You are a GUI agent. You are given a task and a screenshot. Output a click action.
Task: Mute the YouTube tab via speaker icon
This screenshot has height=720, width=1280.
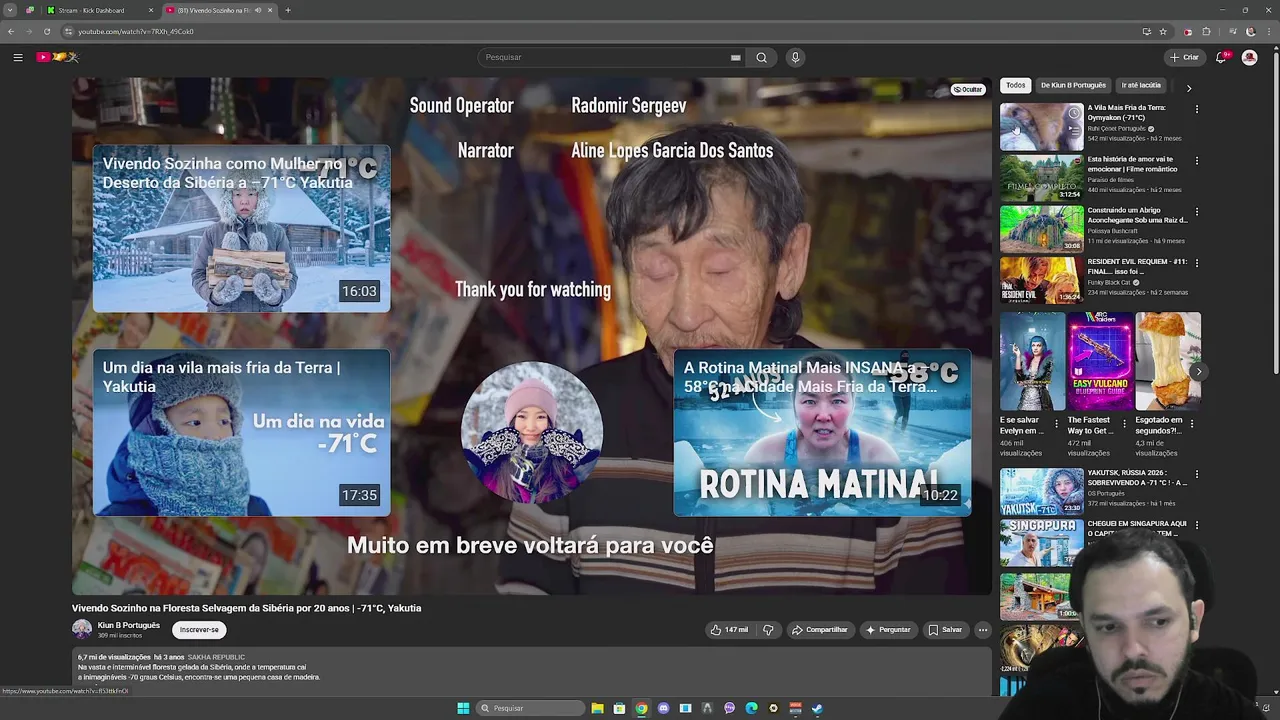point(258,10)
